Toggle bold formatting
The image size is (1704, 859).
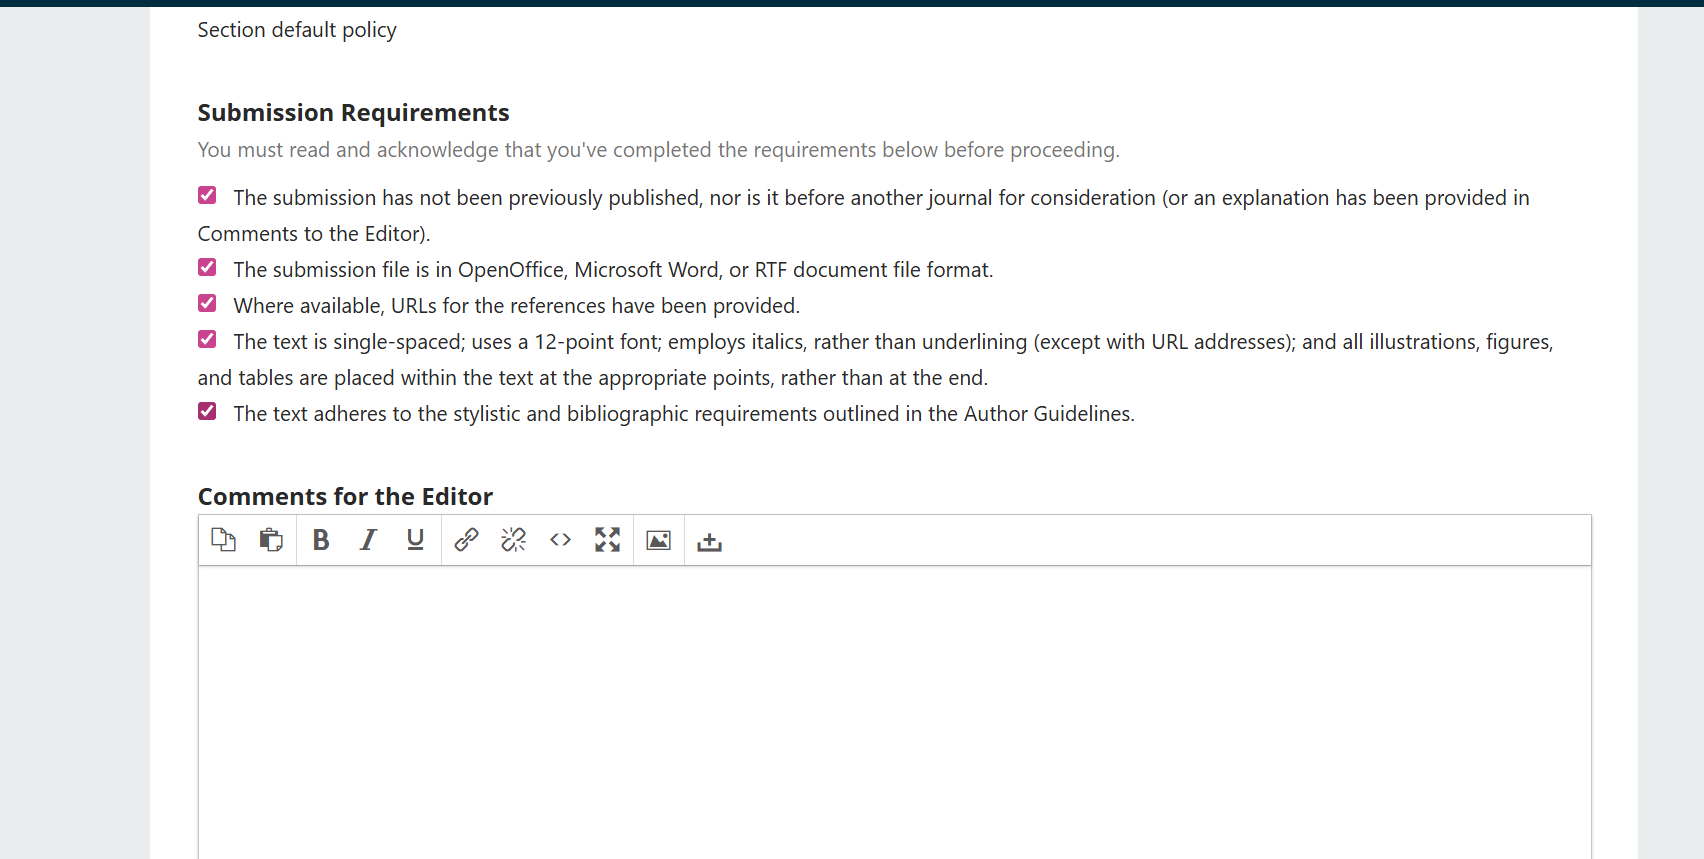tap(321, 540)
